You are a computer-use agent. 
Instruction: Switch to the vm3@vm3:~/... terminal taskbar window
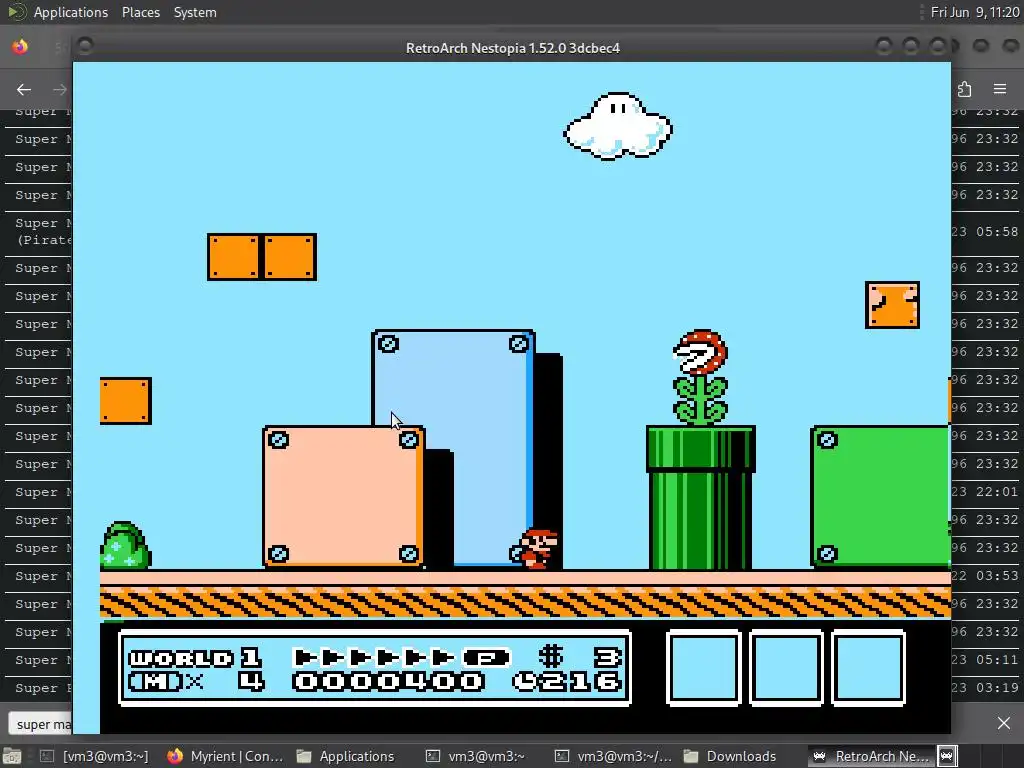click(614, 756)
